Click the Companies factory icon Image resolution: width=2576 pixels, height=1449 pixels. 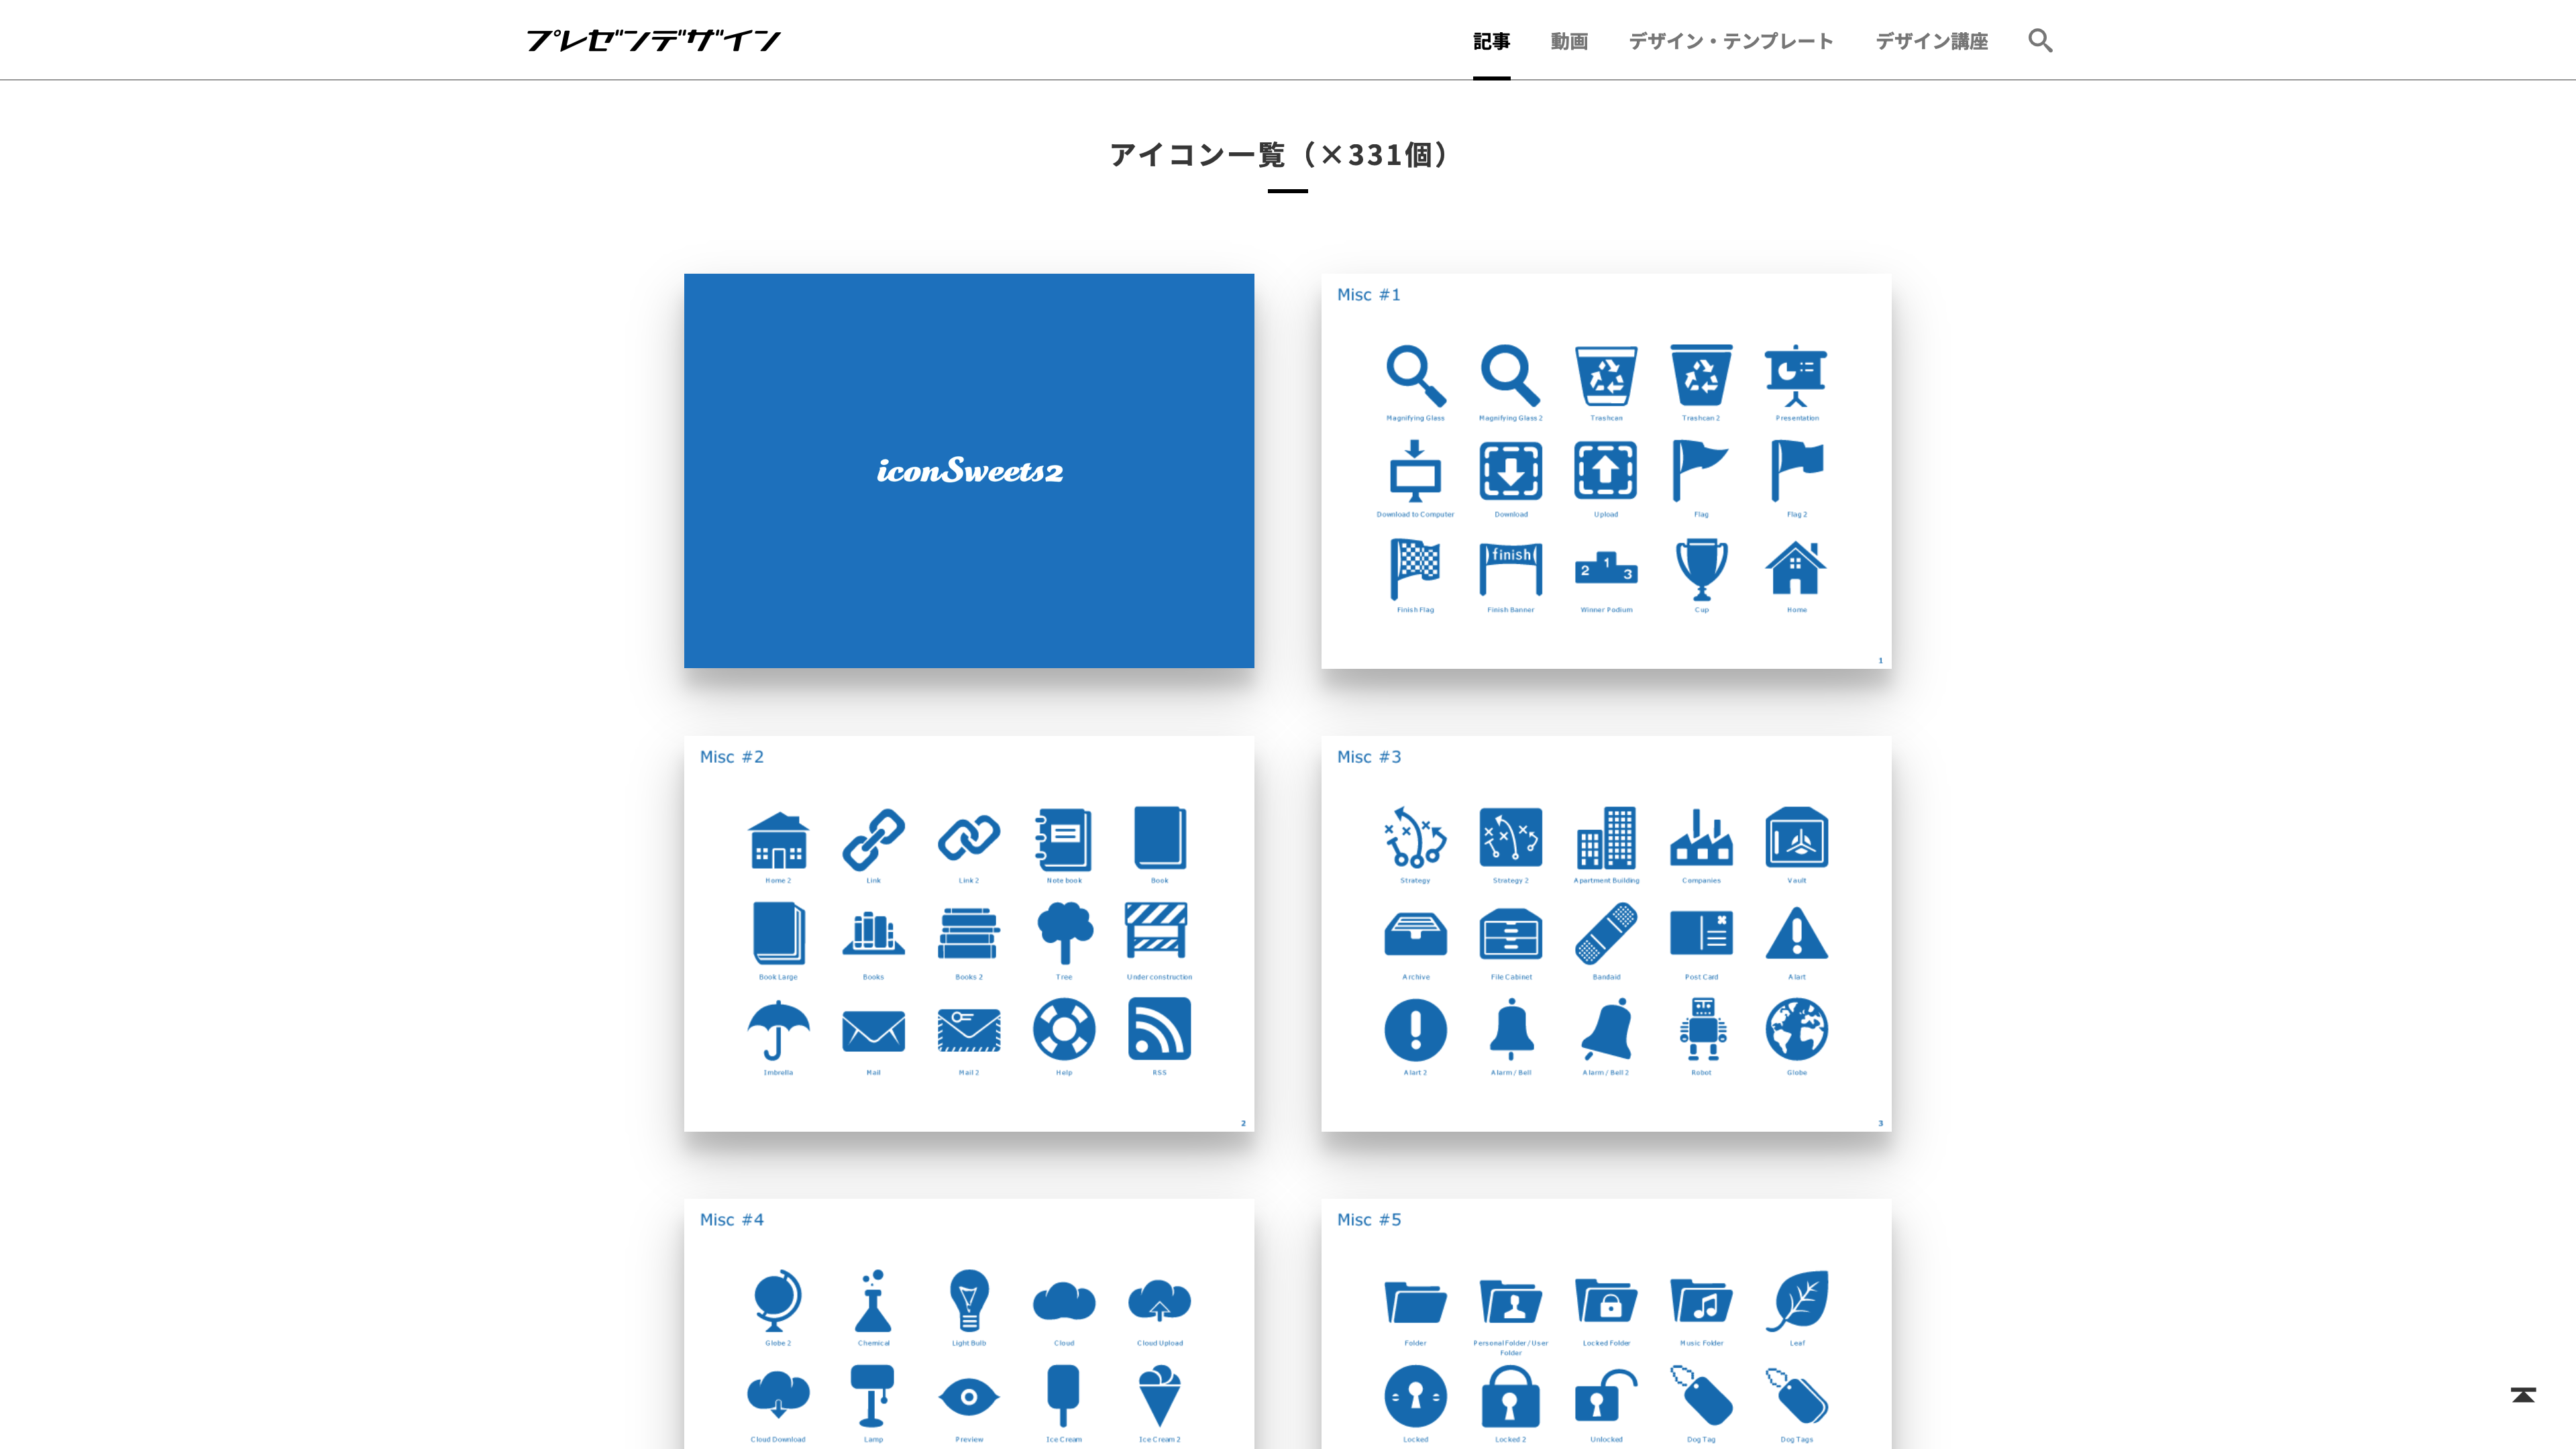click(1701, 838)
